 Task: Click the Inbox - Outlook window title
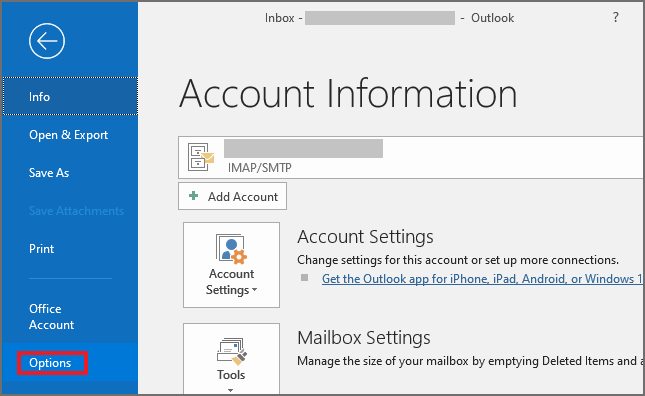[390, 18]
